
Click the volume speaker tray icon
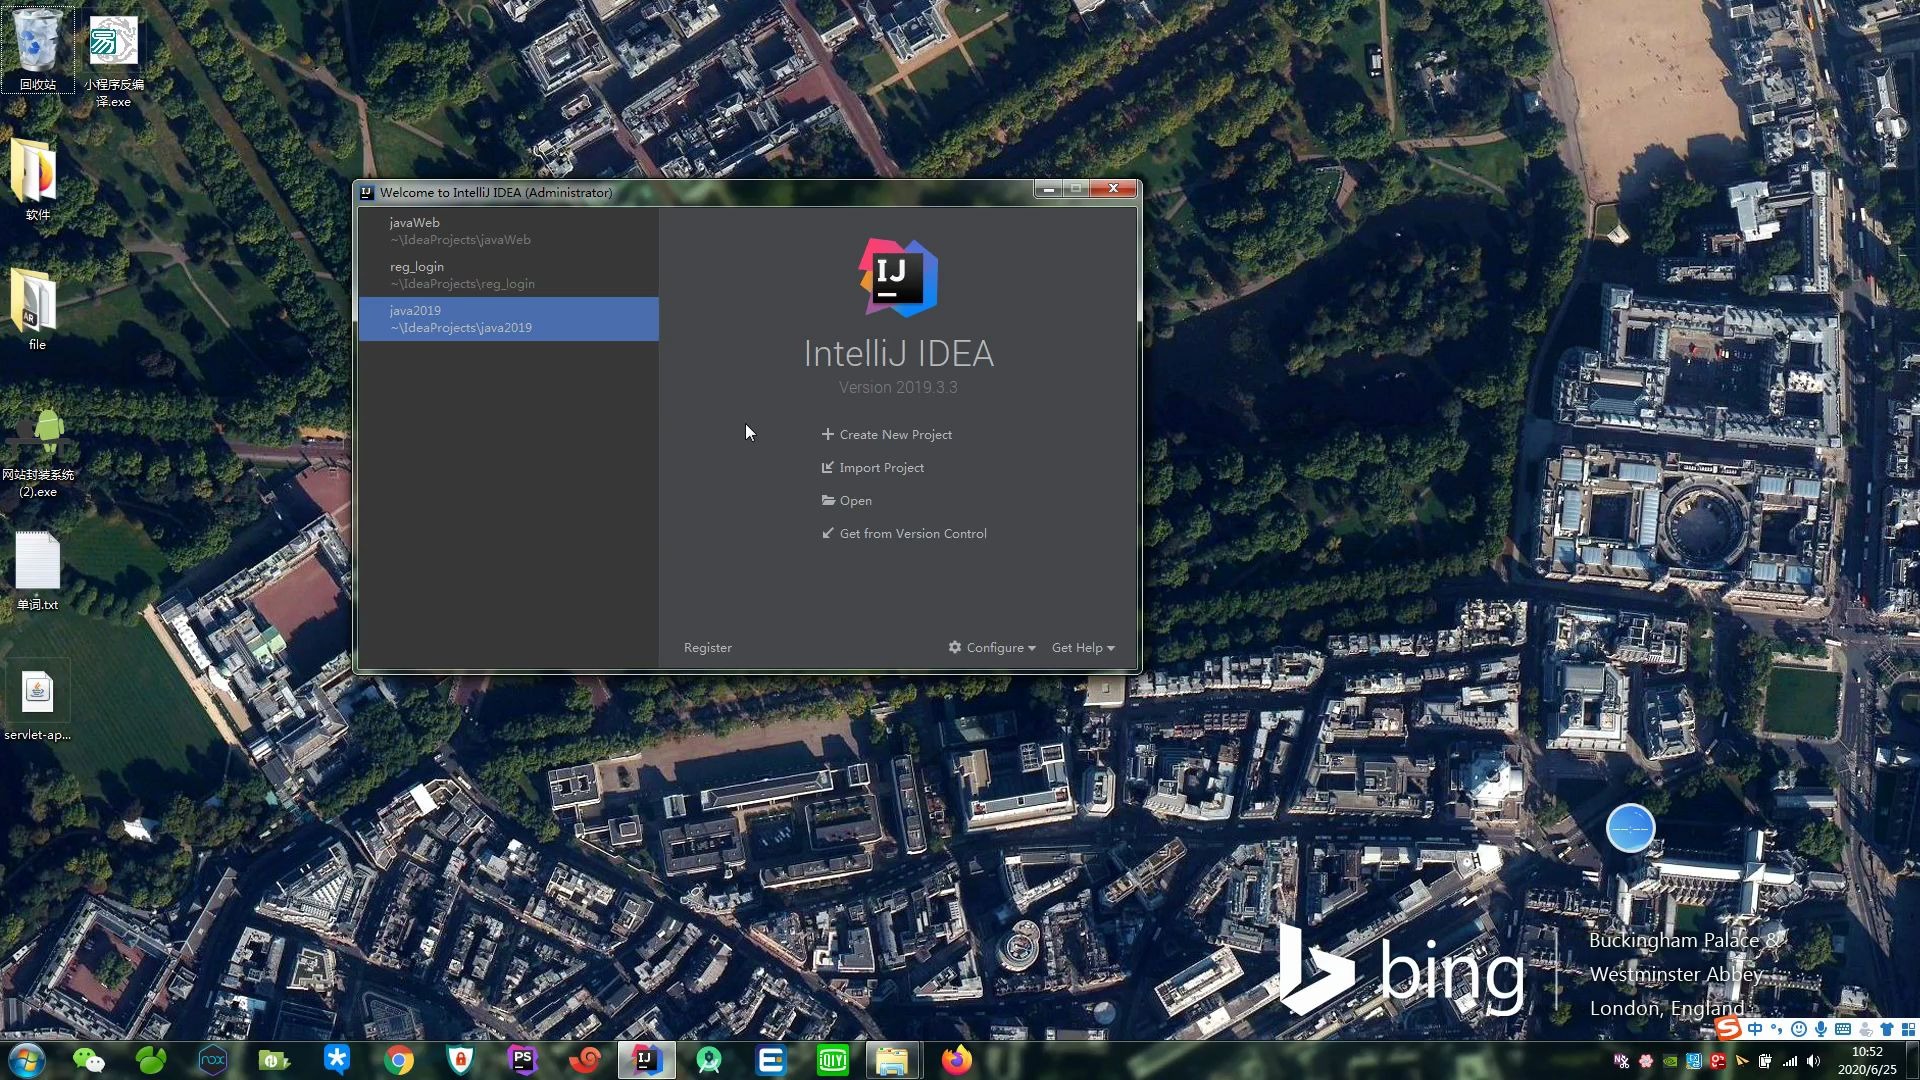point(1813,1061)
